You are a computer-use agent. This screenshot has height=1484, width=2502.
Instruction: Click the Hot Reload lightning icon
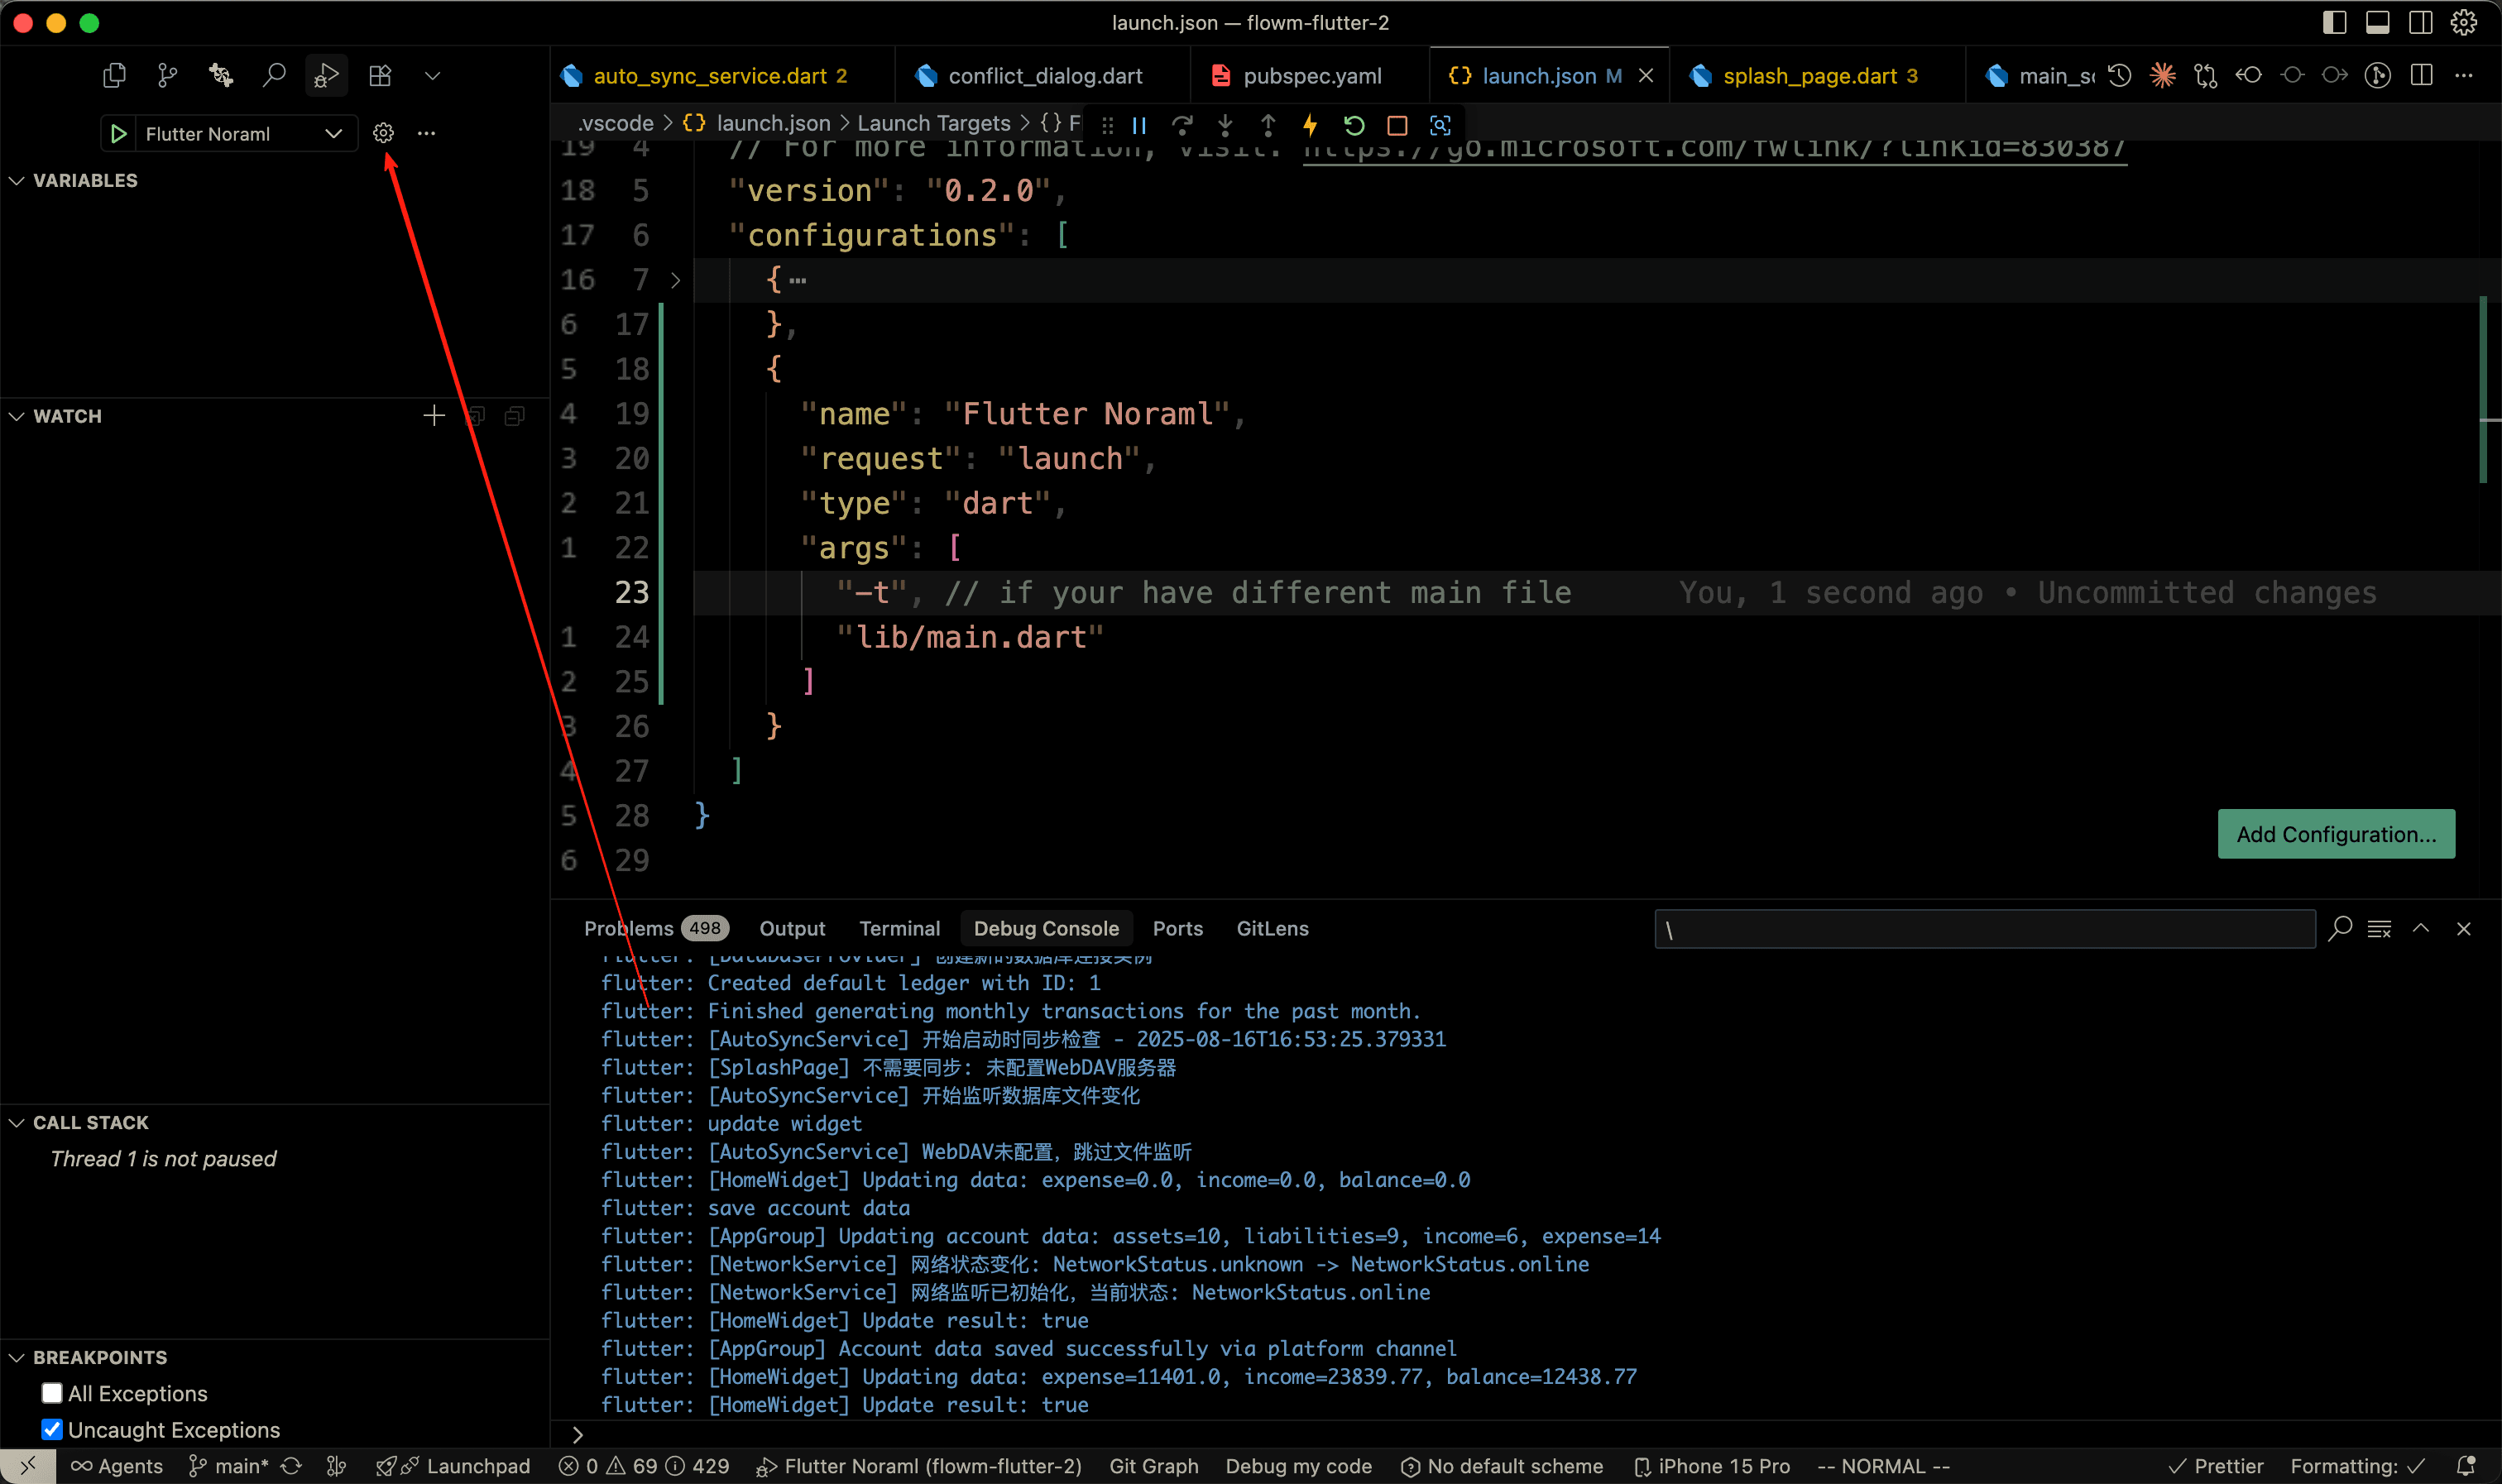pos(1310,125)
